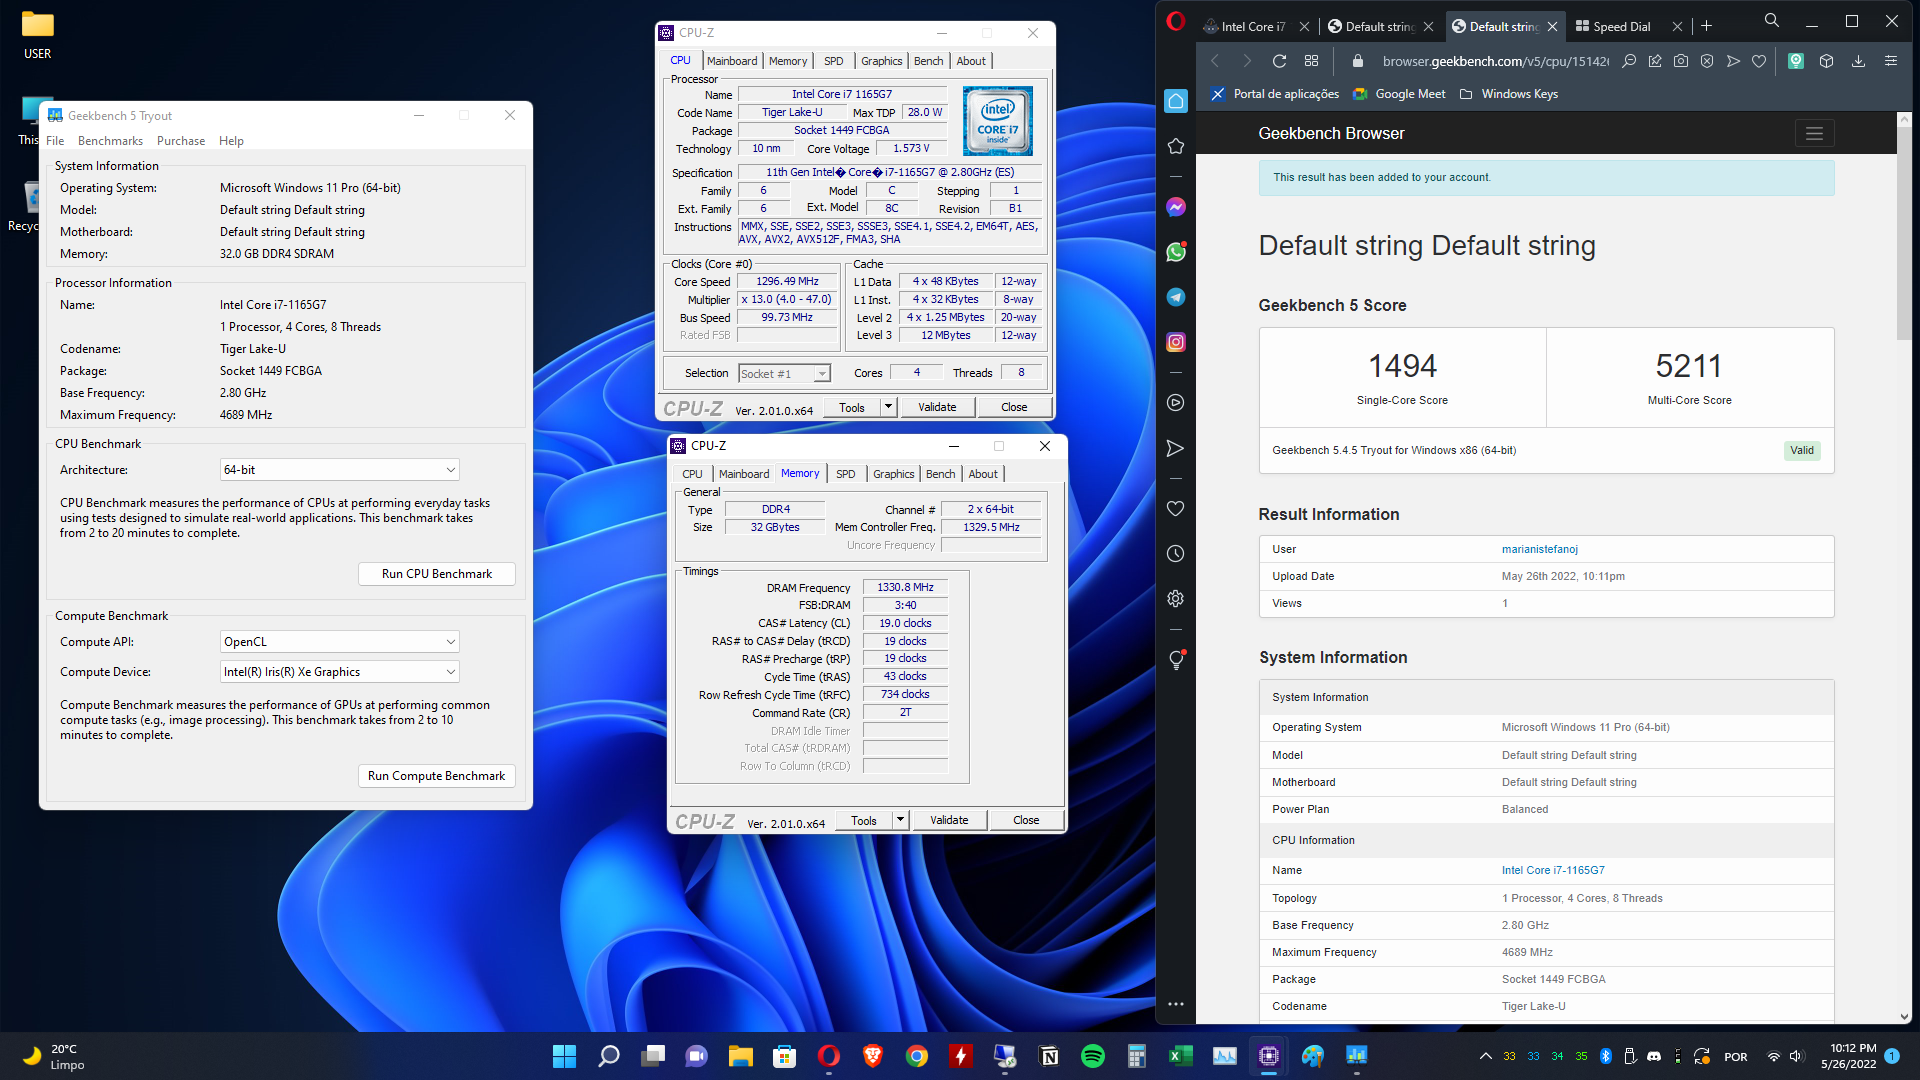
Task: Open Opera easy setup icon
Action: [x=1890, y=61]
